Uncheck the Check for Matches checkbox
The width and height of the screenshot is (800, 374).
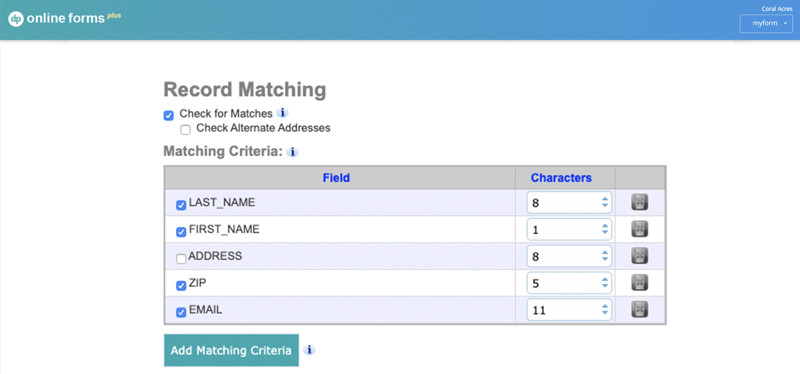[x=169, y=116]
